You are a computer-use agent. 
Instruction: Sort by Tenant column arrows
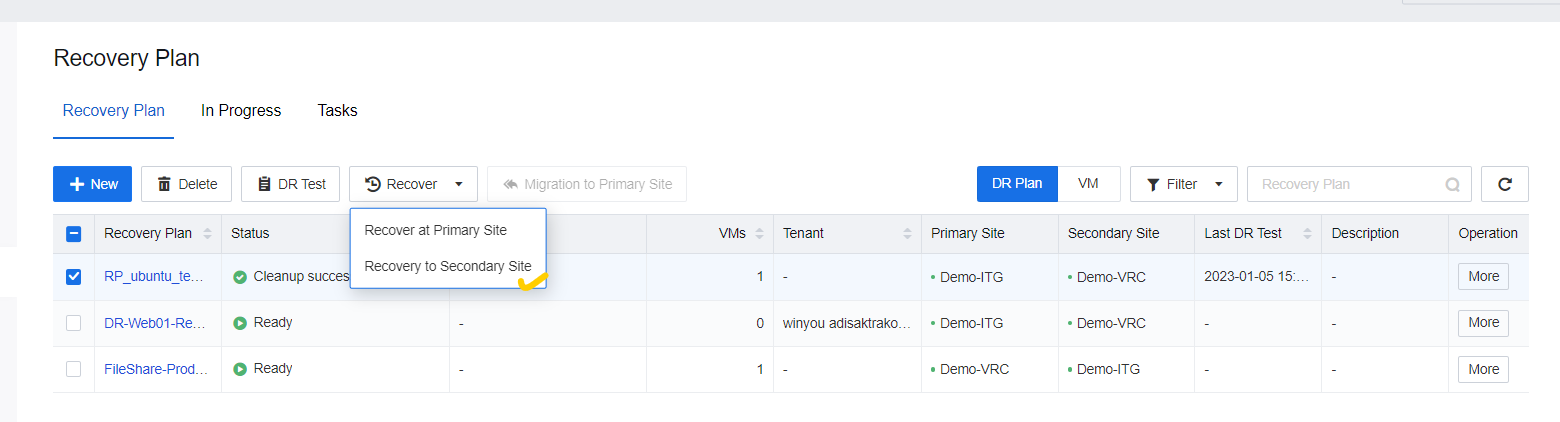click(908, 234)
